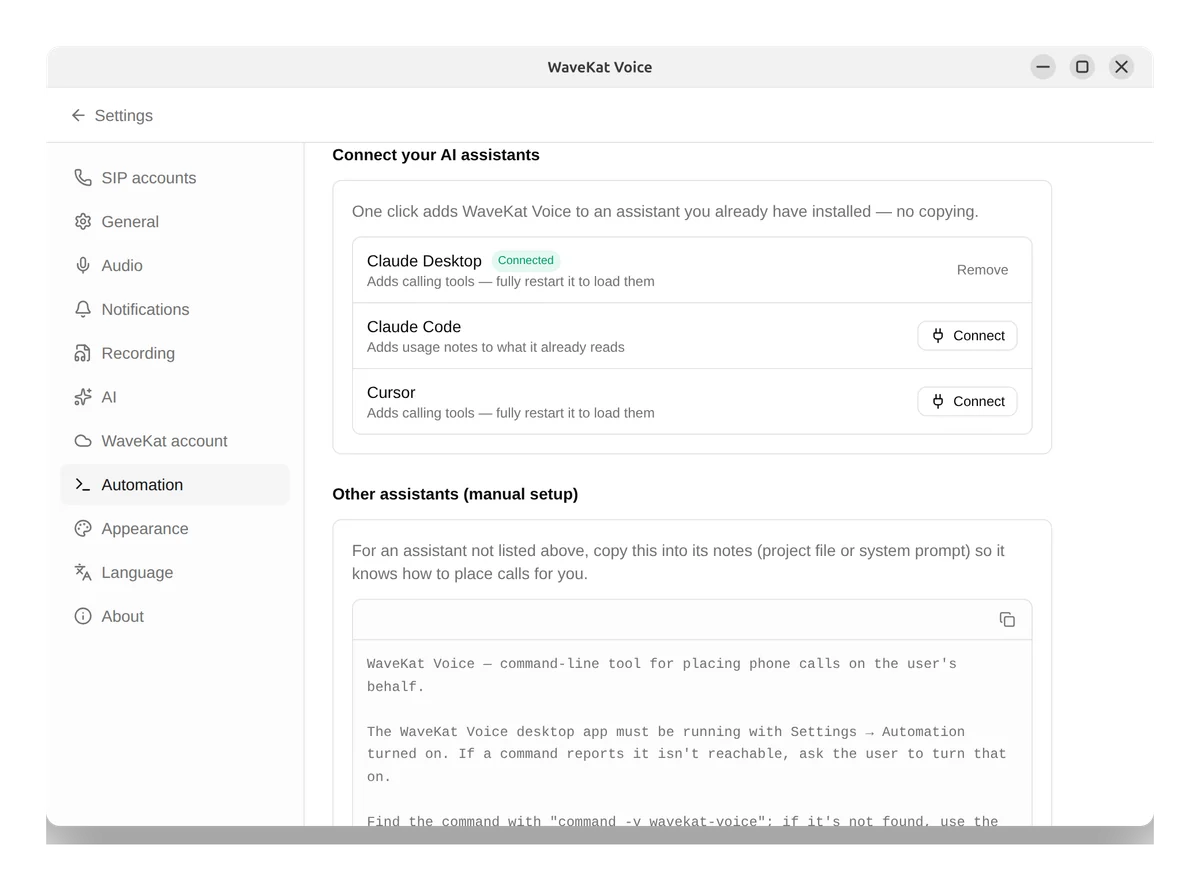This screenshot has height=872, width=1200.
Task: Click the phone icon beside SIP accounts
Action: tap(83, 178)
